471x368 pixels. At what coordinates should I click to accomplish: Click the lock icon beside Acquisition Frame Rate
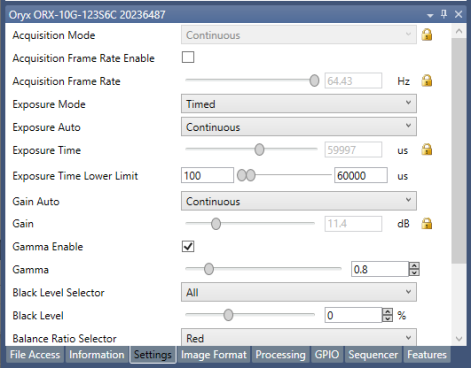click(x=427, y=80)
